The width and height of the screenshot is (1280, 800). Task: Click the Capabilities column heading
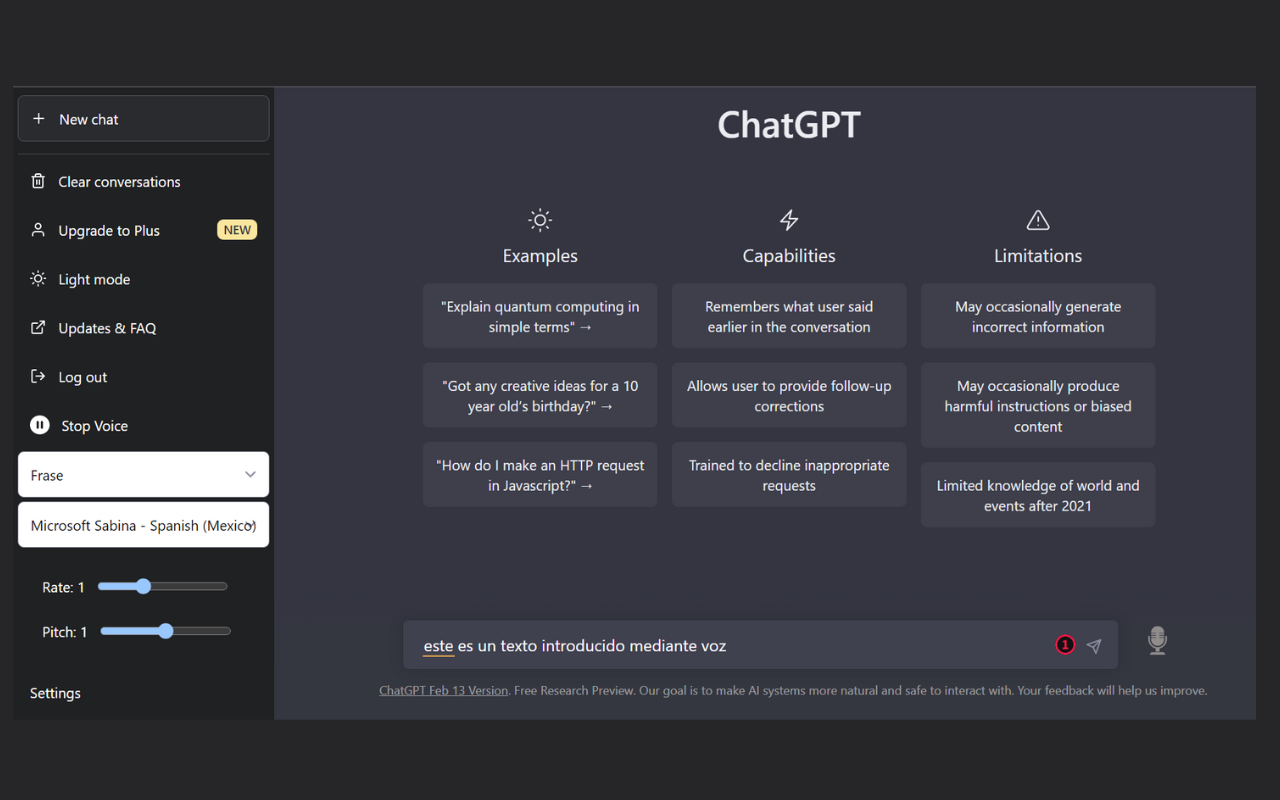tap(789, 256)
